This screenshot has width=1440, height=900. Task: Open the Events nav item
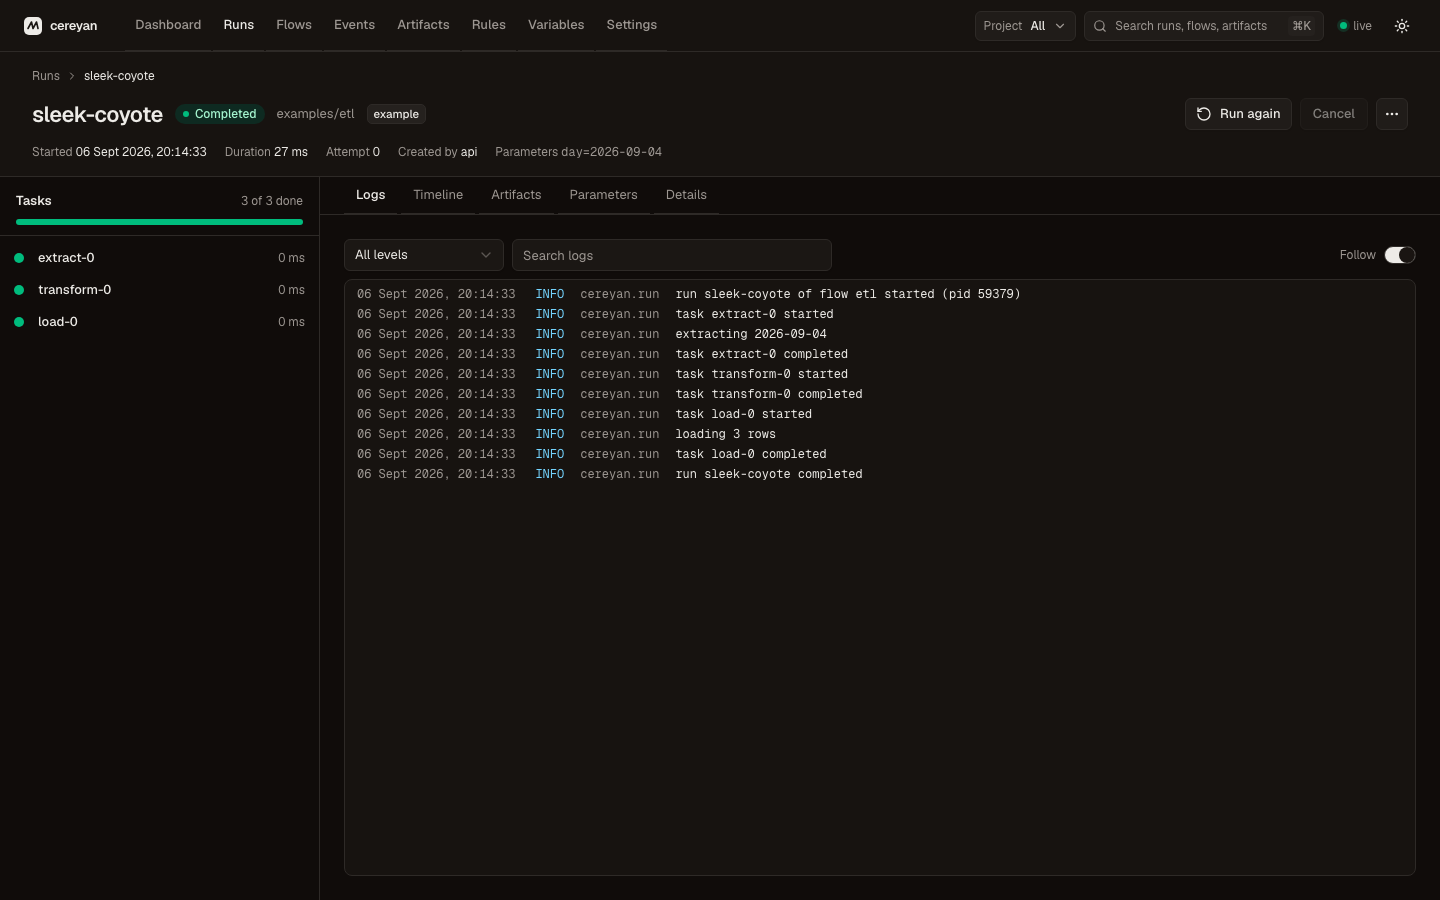pos(354,25)
